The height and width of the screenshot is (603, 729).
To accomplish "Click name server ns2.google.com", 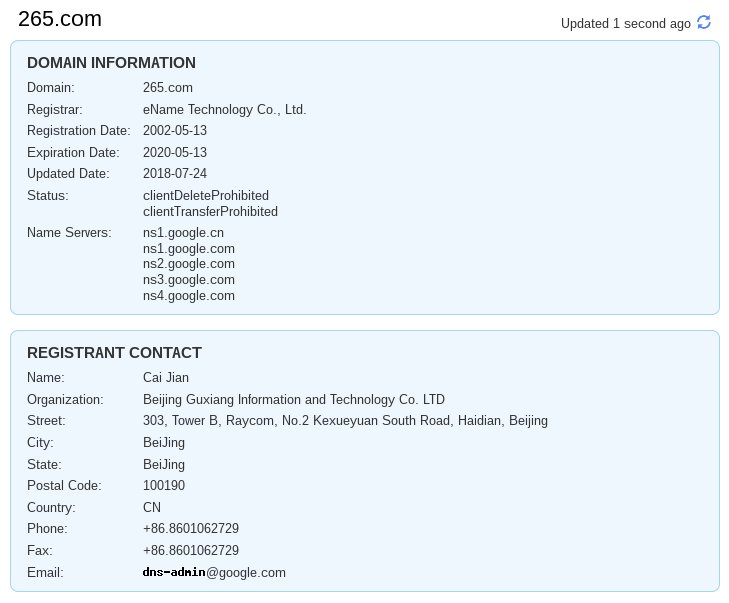I will [x=189, y=264].
